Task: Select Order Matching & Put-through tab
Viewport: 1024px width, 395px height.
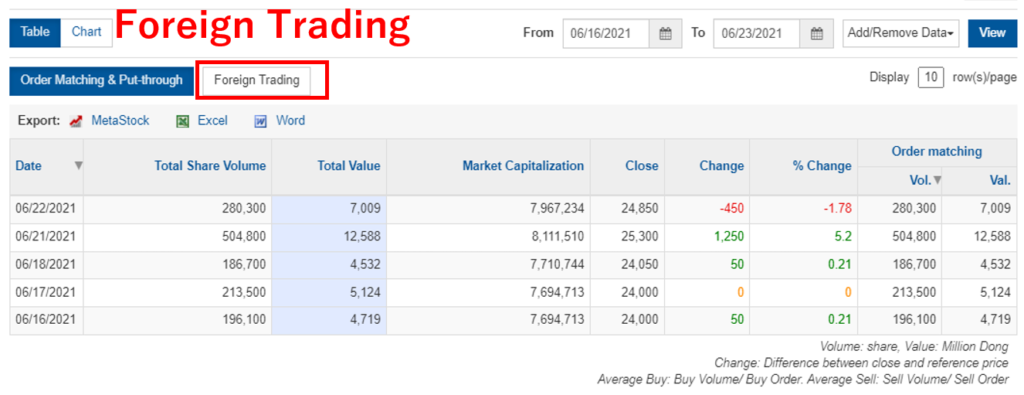Action: 101,80
